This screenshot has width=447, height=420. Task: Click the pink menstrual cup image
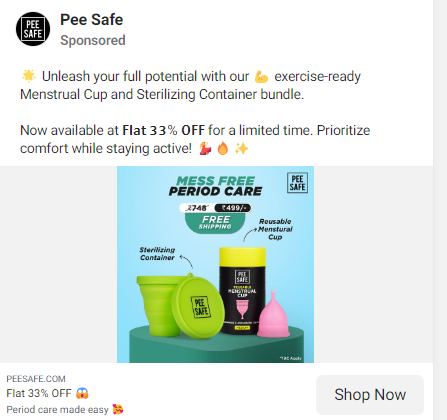point(274,314)
